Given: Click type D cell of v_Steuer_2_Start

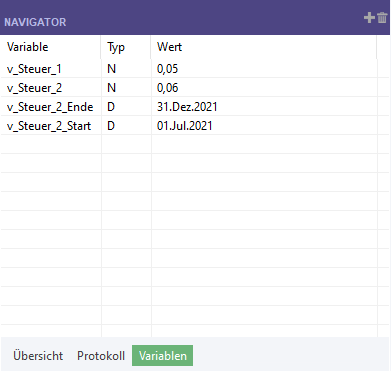Looking at the screenshot, I should point(126,126).
